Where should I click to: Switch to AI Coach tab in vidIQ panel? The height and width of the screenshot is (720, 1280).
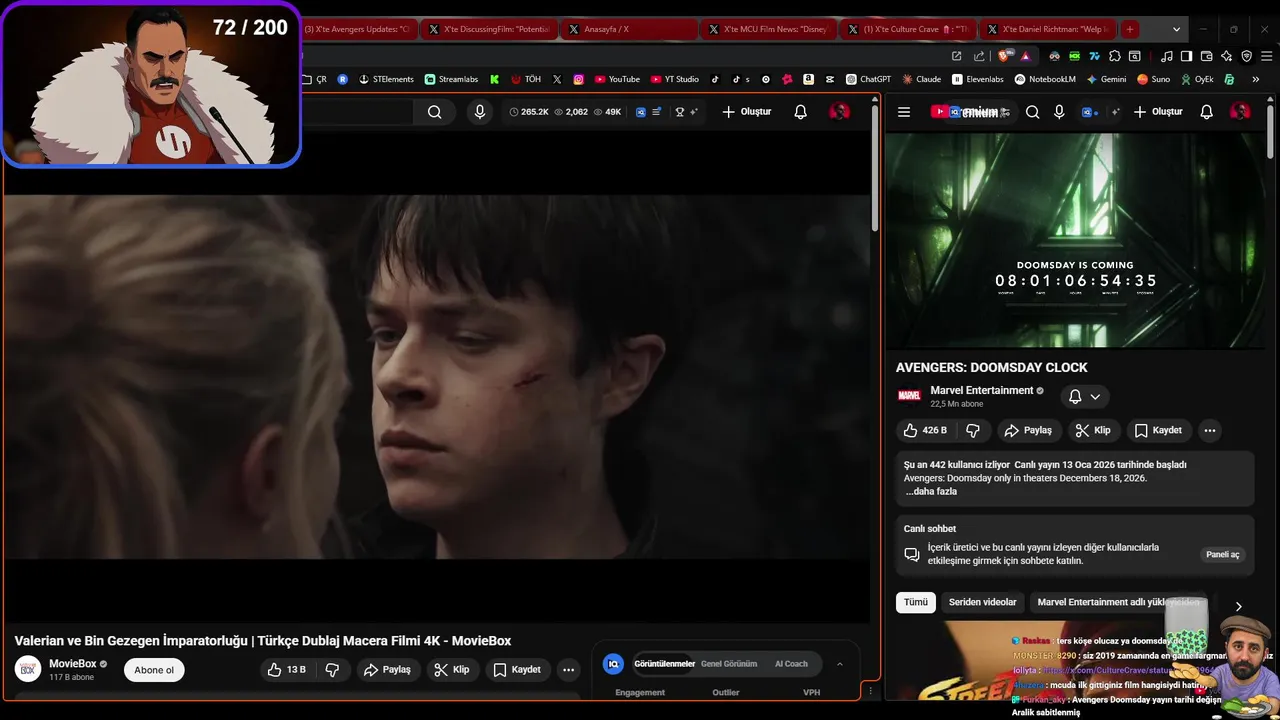791,664
